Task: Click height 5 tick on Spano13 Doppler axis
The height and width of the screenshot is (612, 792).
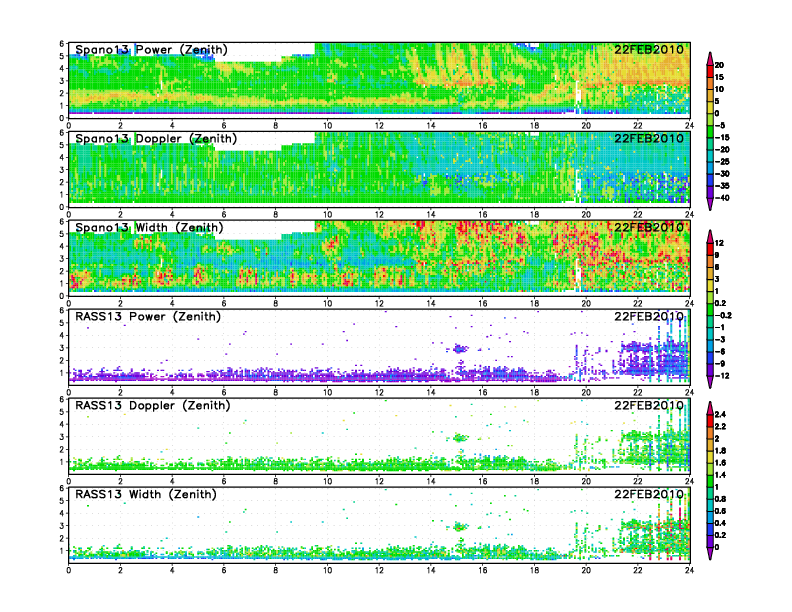Action: (x=62, y=145)
